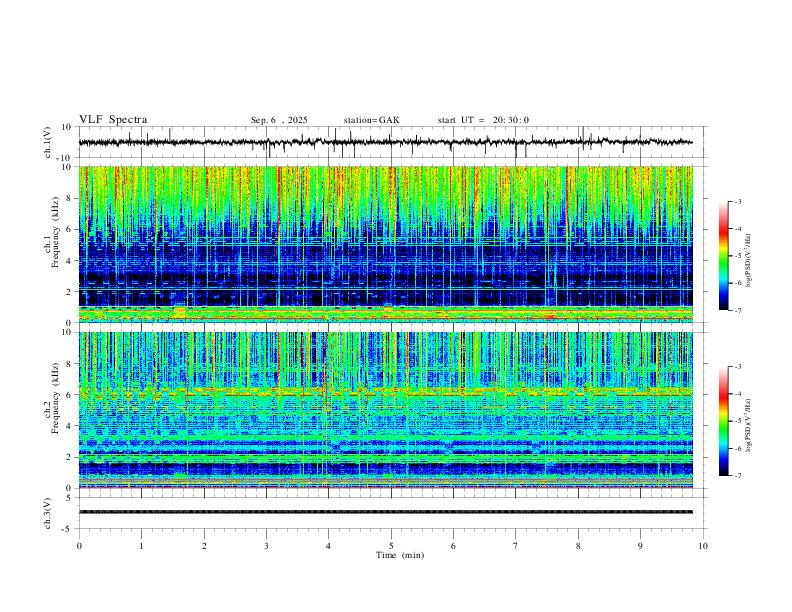Click the ch.2 color bar "log(PSD)" label
Screen dimensions: 792x612
point(749,426)
